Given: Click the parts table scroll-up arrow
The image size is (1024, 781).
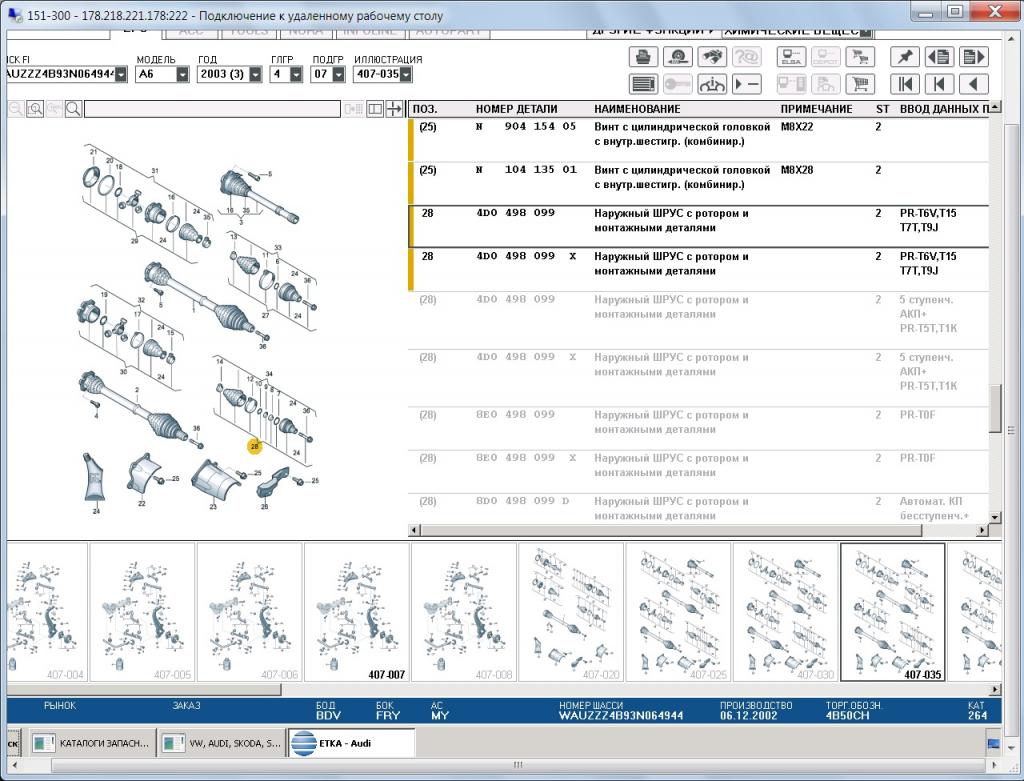Looking at the screenshot, I should click(995, 106).
